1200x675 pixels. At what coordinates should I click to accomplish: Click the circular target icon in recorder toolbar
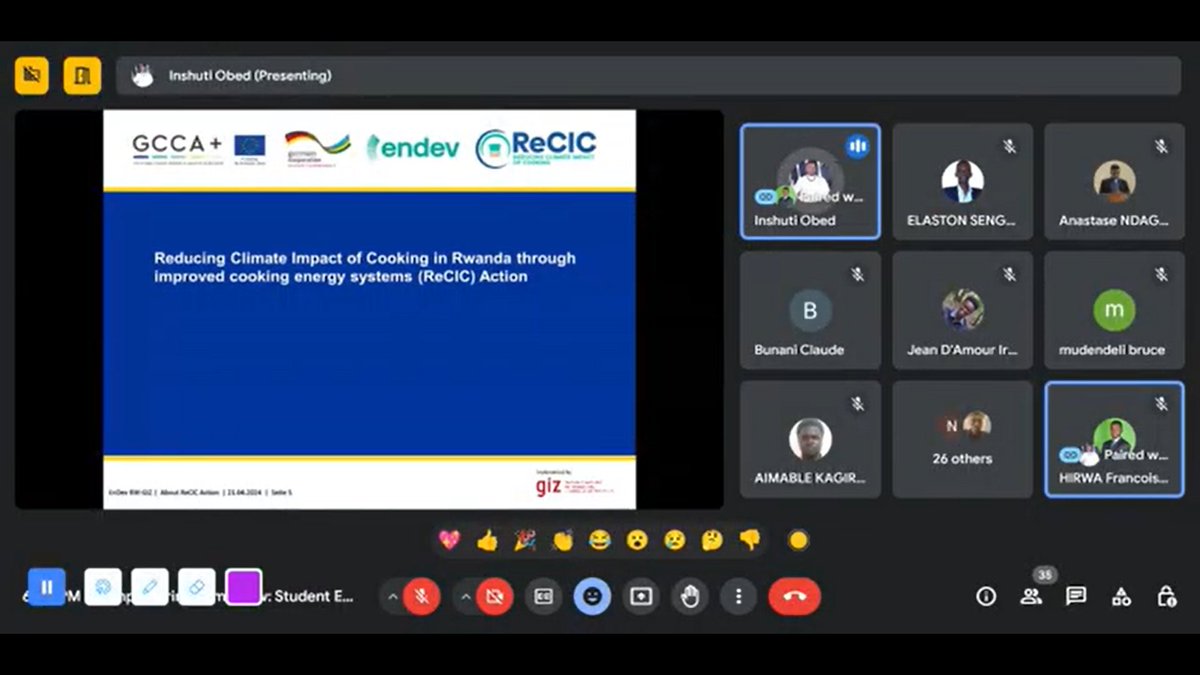pyautogui.click(x=102, y=587)
